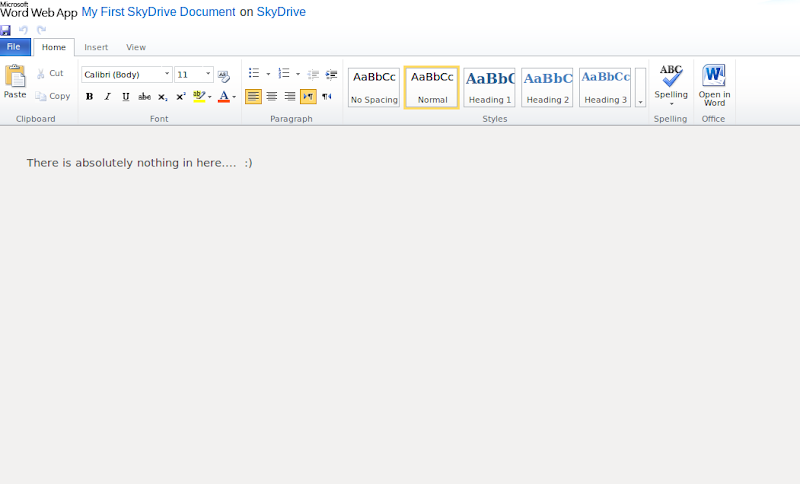Apply the Normal style
The width and height of the screenshot is (800, 484).
coord(432,87)
